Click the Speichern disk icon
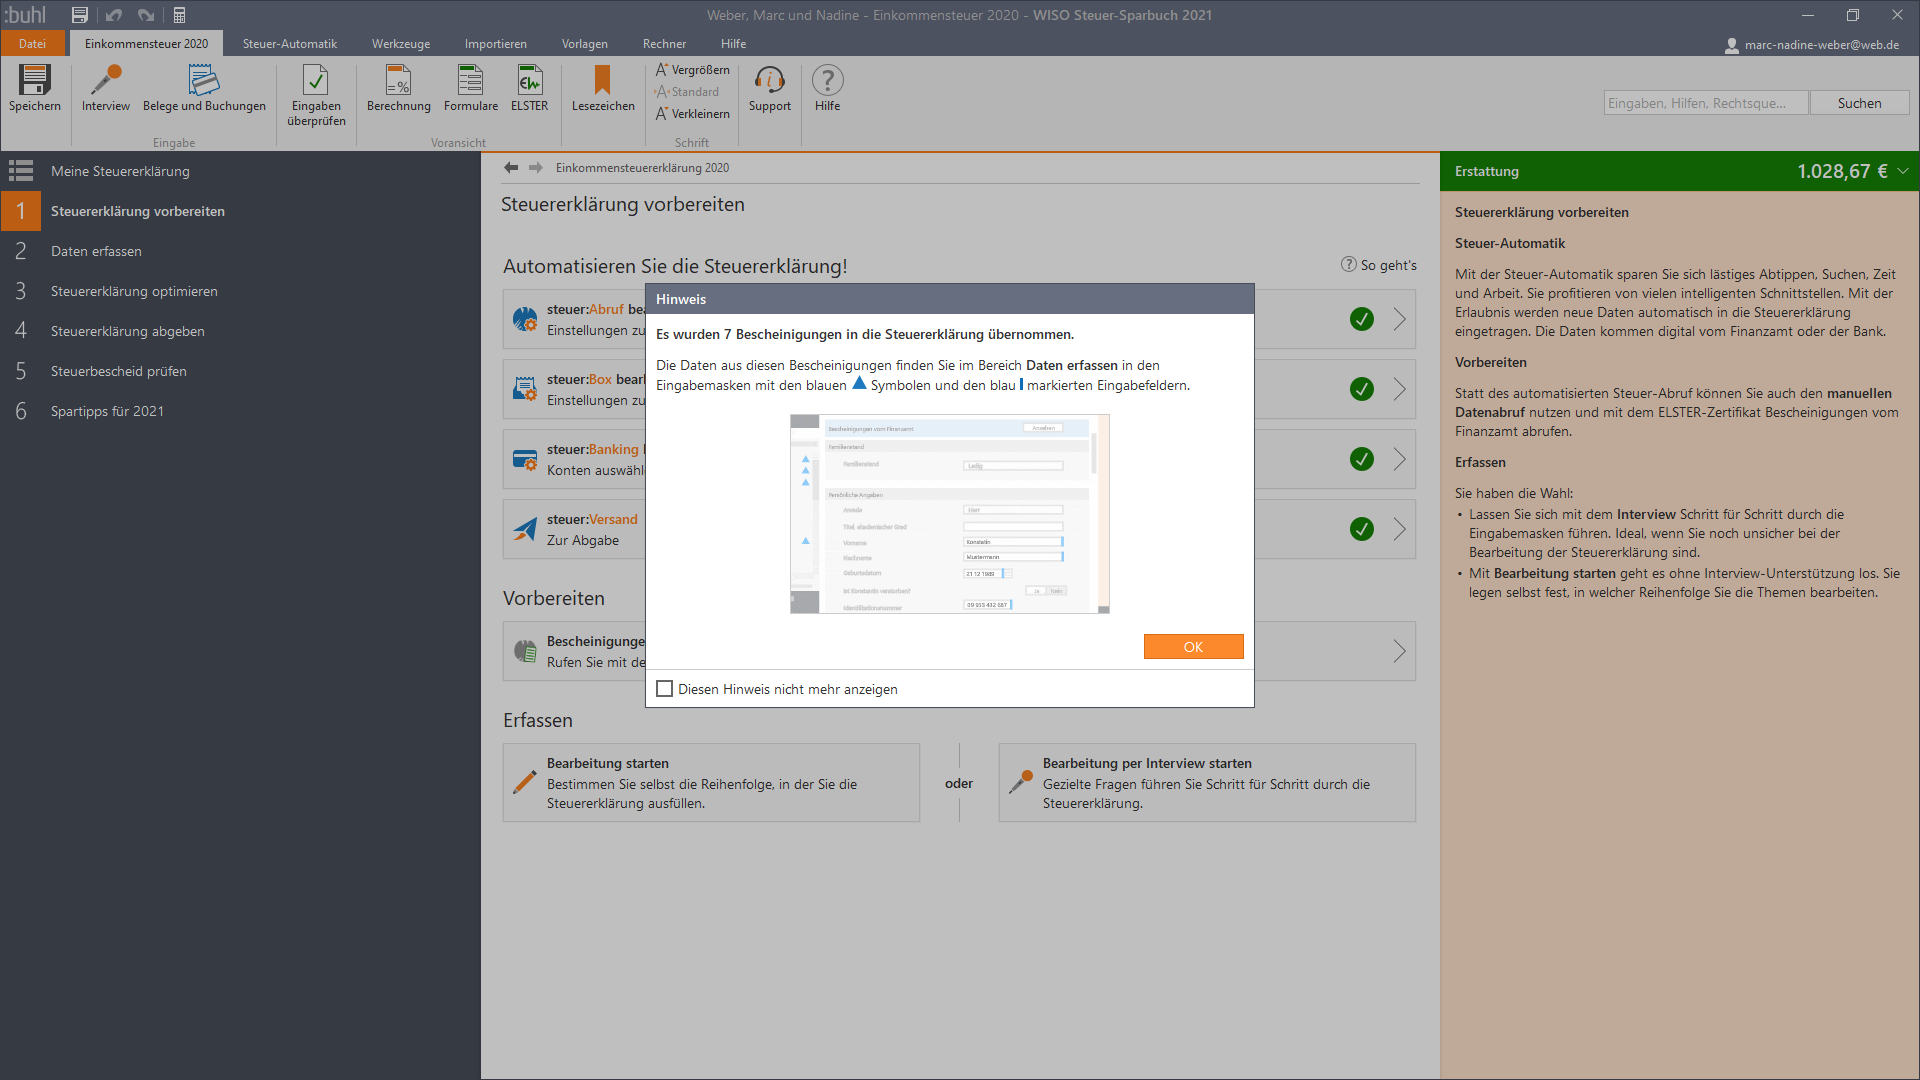Image resolution: width=1920 pixels, height=1080 pixels. pyautogui.click(x=34, y=81)
